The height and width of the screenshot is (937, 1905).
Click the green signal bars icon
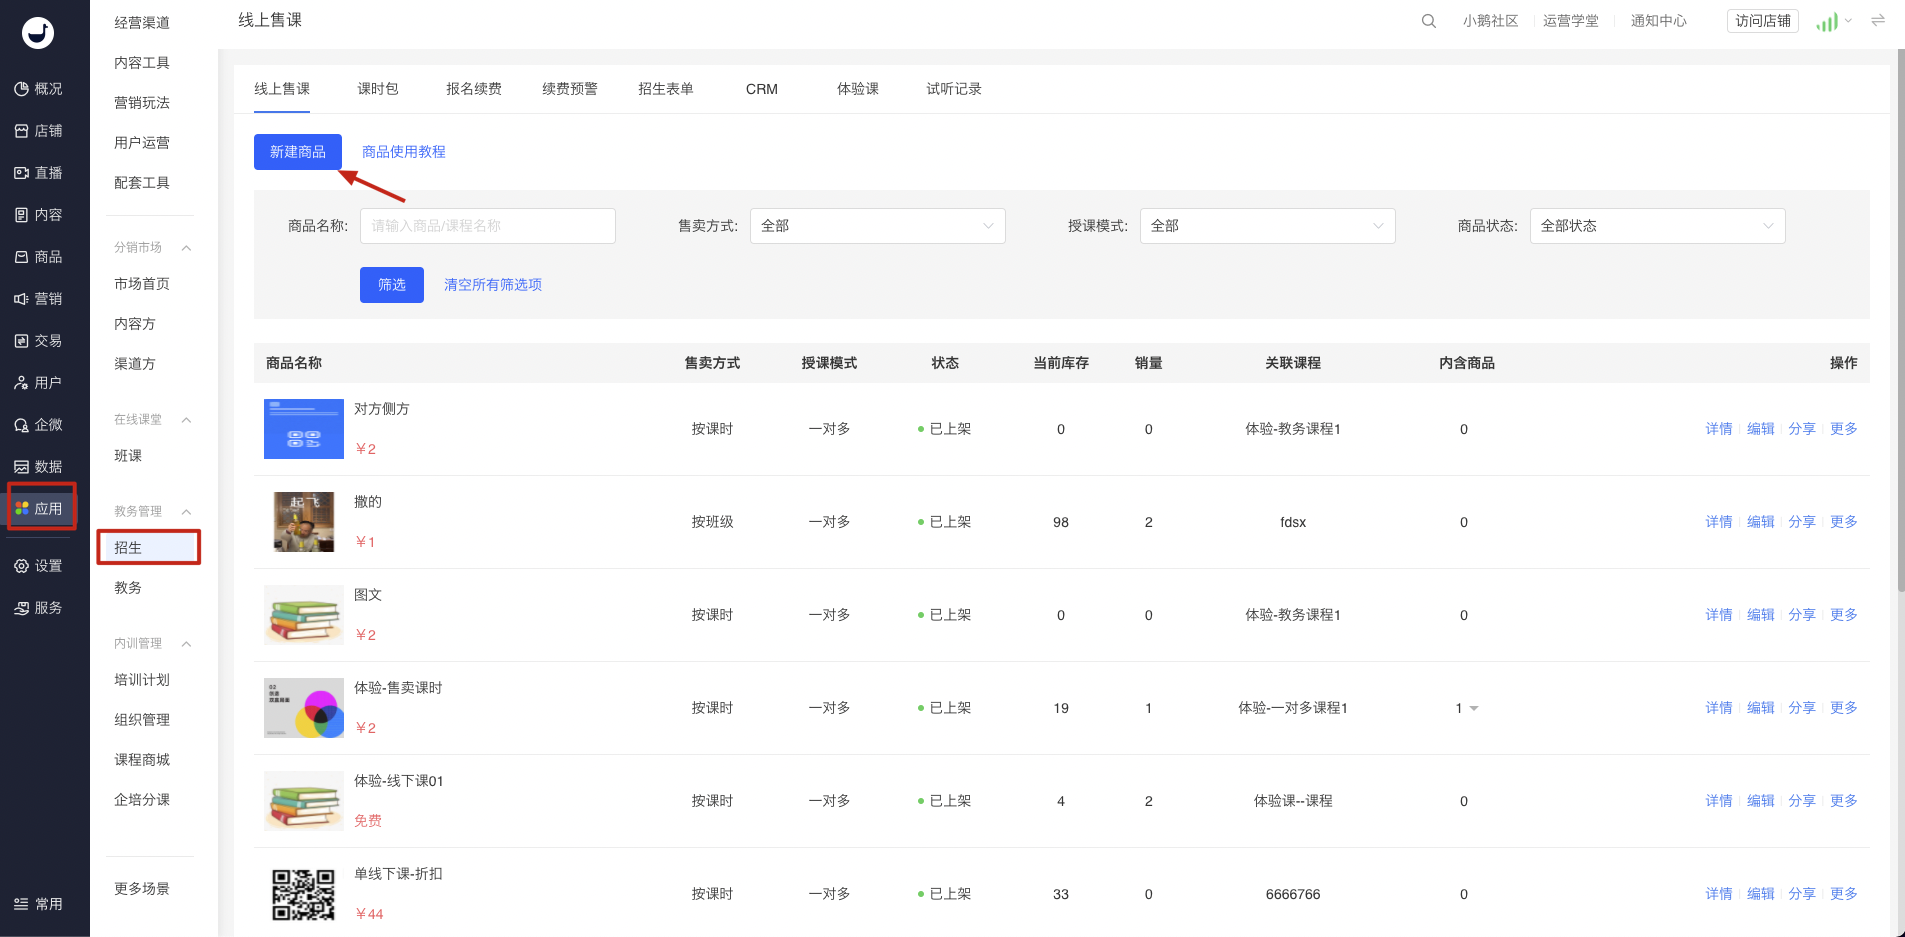1827,22
